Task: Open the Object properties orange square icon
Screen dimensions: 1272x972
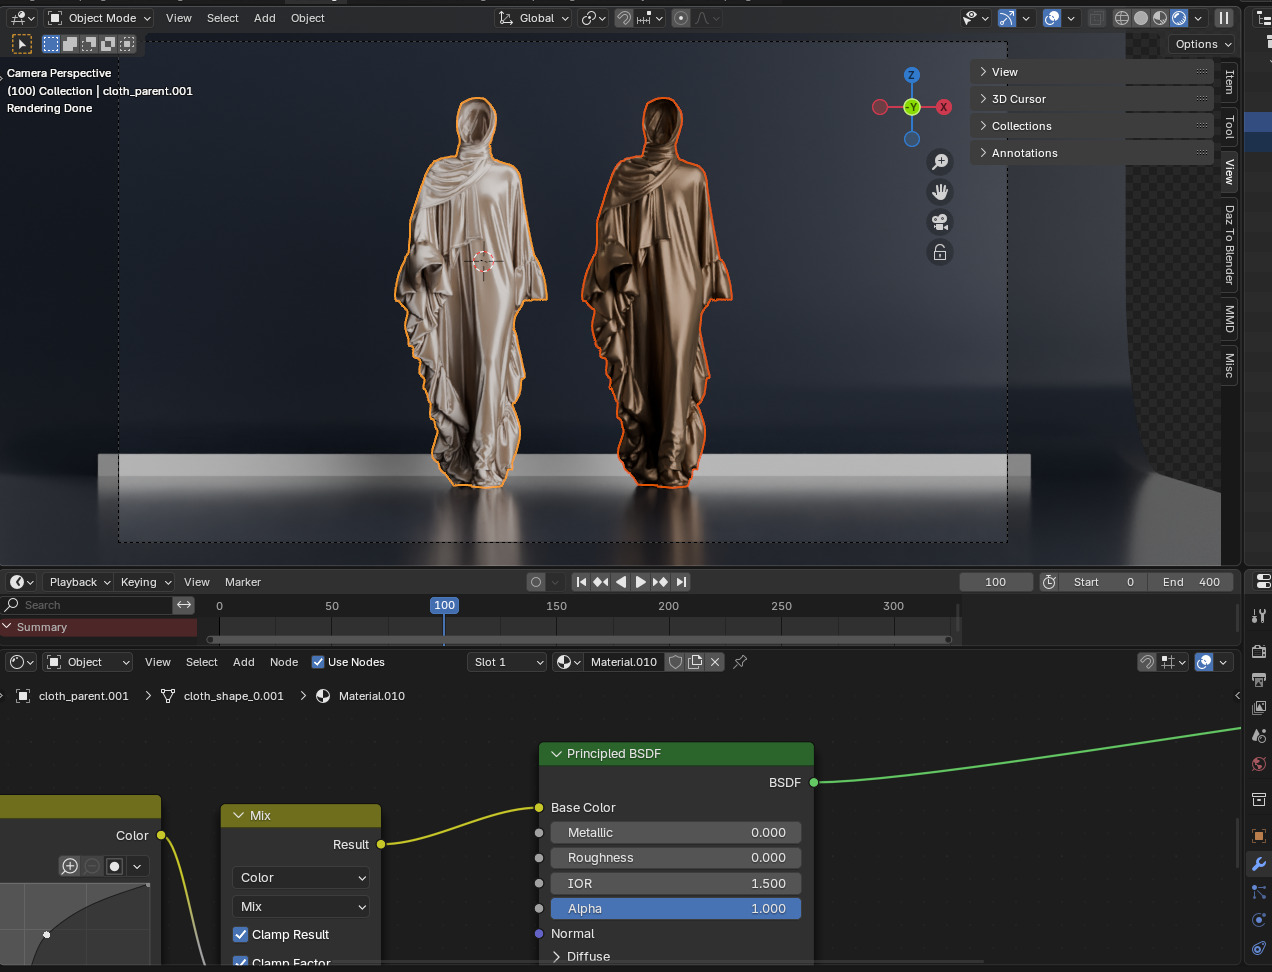Action: click(1259, 835)
